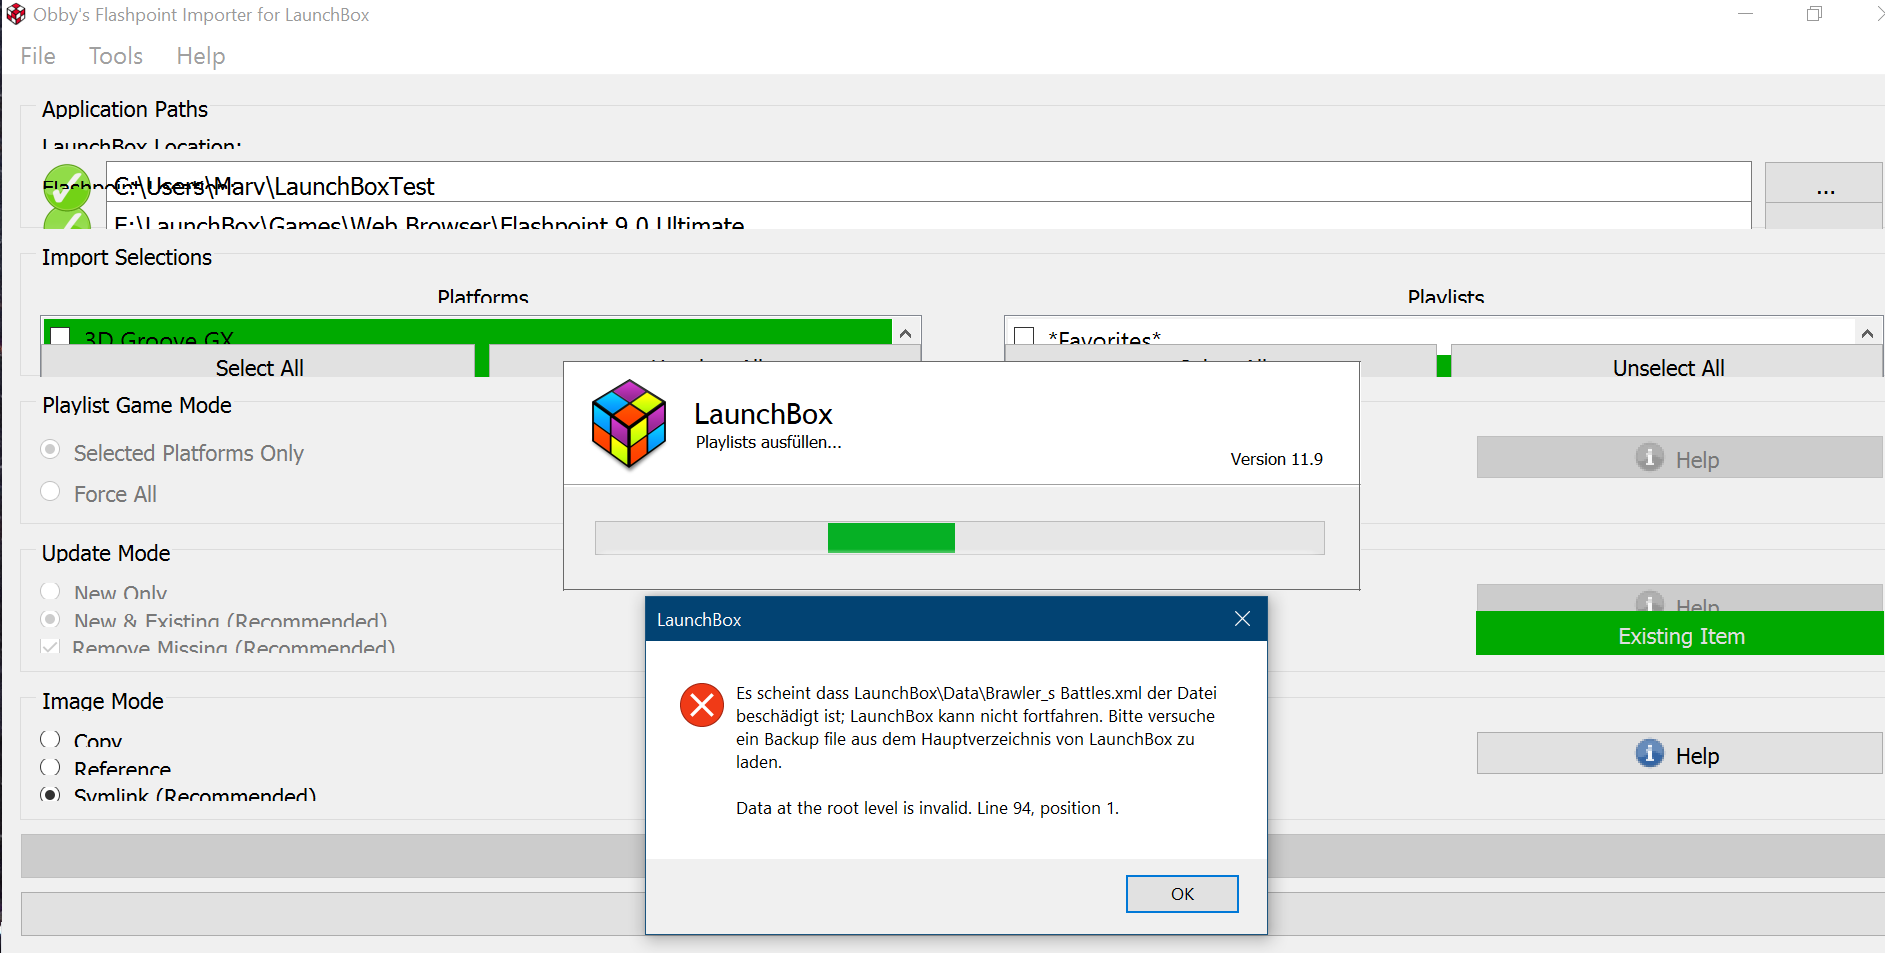Click the green checkmark beside LaunchBox path
The width and height of the screenshot is (1885, 953).
[x=66, y=187]
